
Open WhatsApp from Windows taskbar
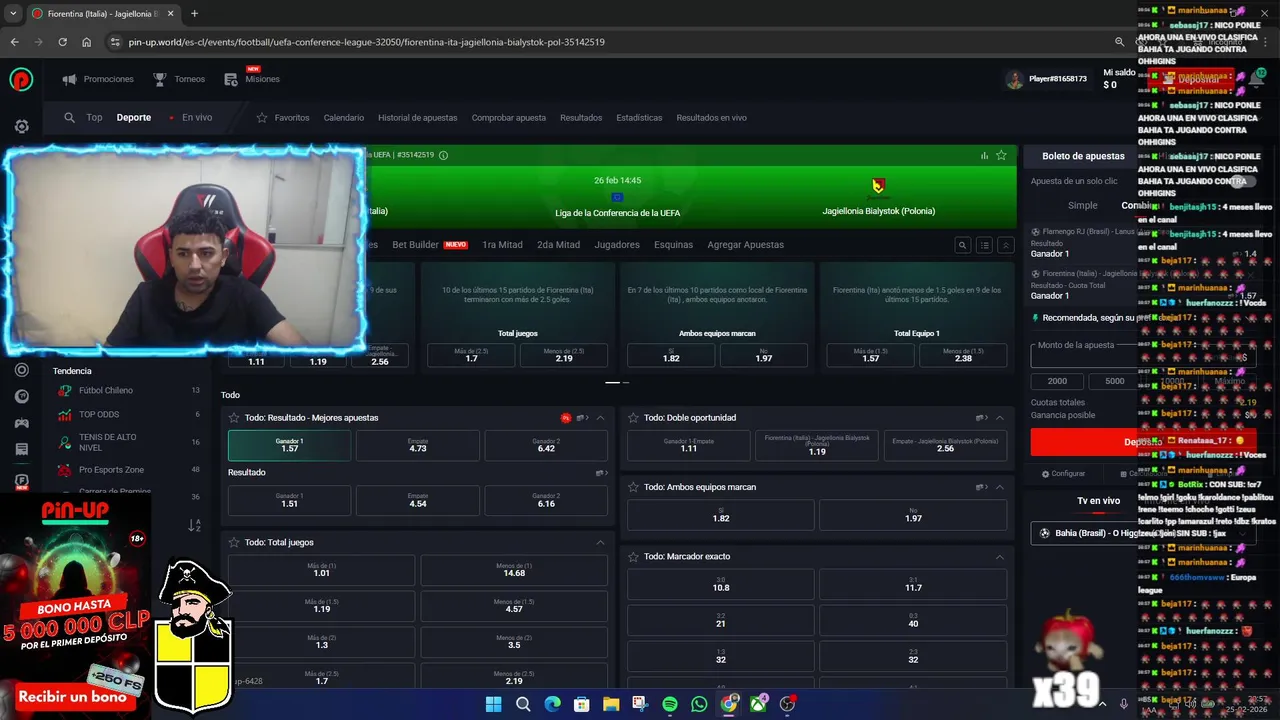pyautogui.click(x=699, y=704)
